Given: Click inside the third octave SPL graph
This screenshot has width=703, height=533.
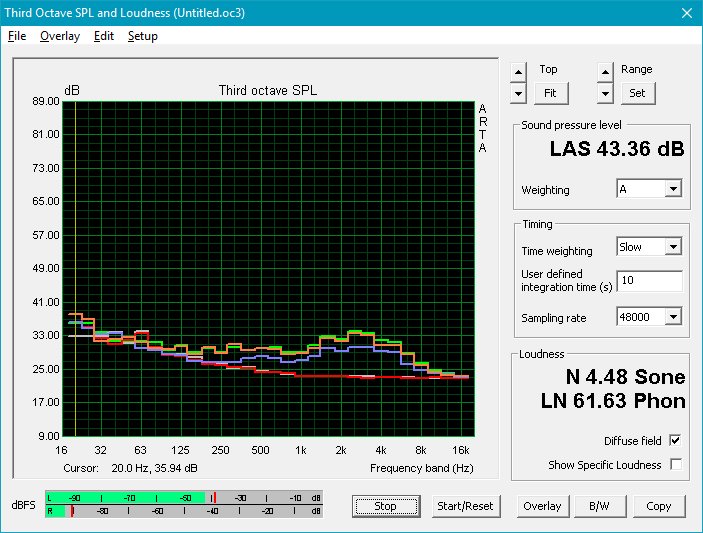Looking at the screenshot, I should 268,269.
